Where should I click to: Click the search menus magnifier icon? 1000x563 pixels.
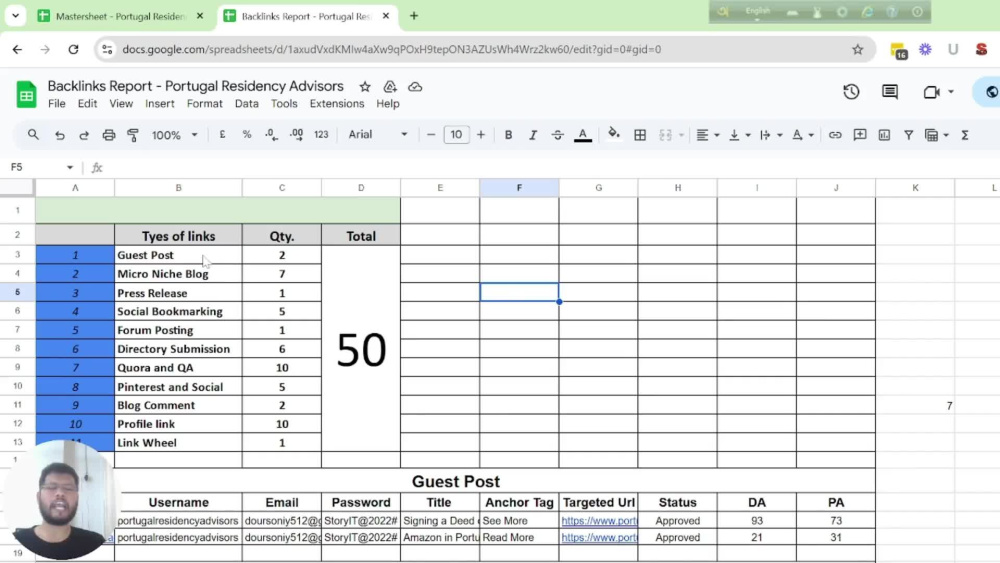33,135
